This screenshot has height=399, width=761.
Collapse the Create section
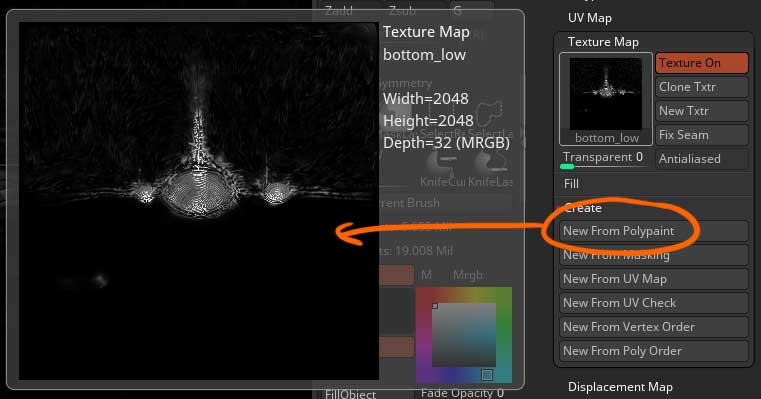tap(583, 208)
